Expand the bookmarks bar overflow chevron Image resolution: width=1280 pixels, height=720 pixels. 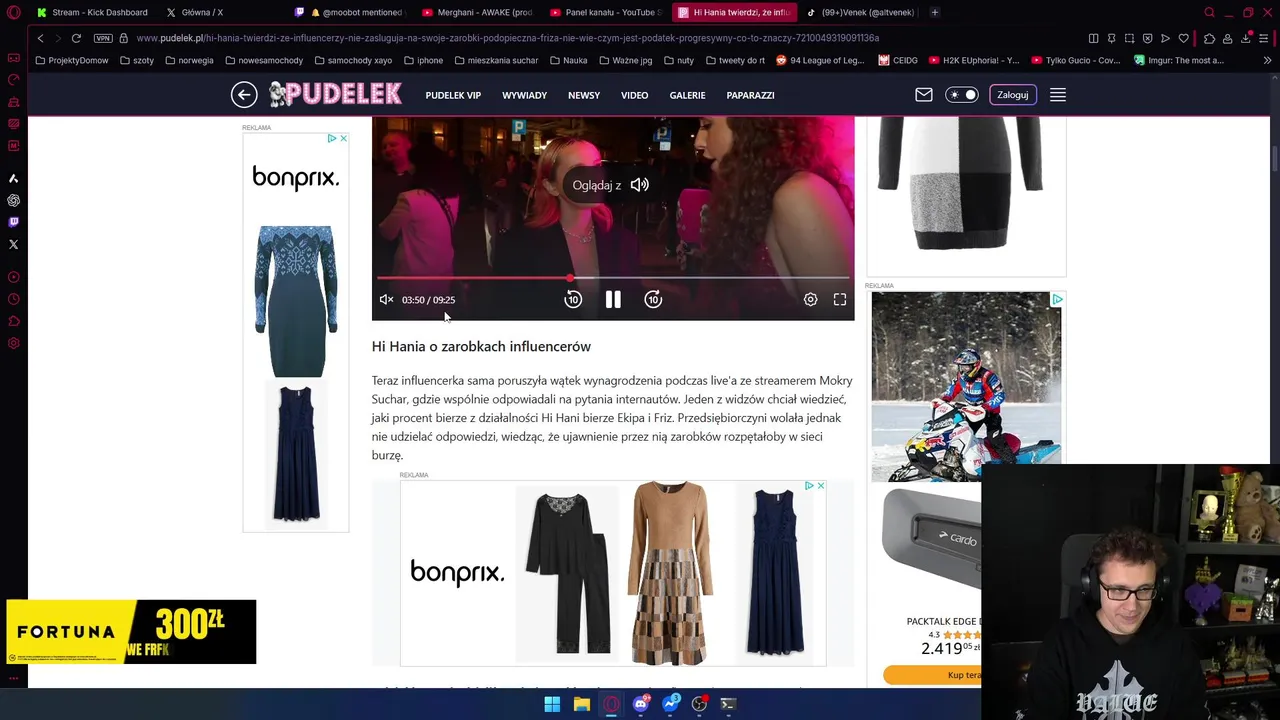(x=1267, y=60)
